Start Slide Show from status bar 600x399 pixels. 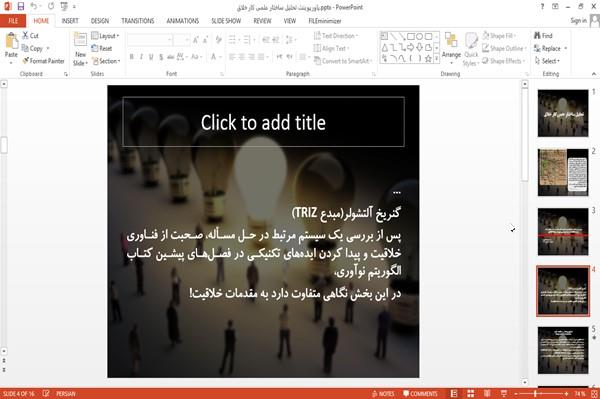[x=504, y=394]
